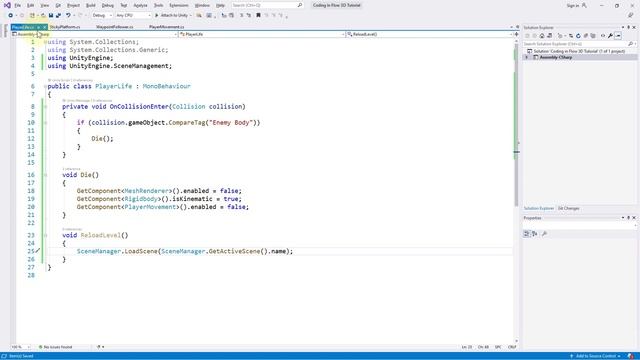The height and width of the screenshot is (360, 640).
Task: Click the Solution Explorer refresh icon
Action: coord(578,36)
